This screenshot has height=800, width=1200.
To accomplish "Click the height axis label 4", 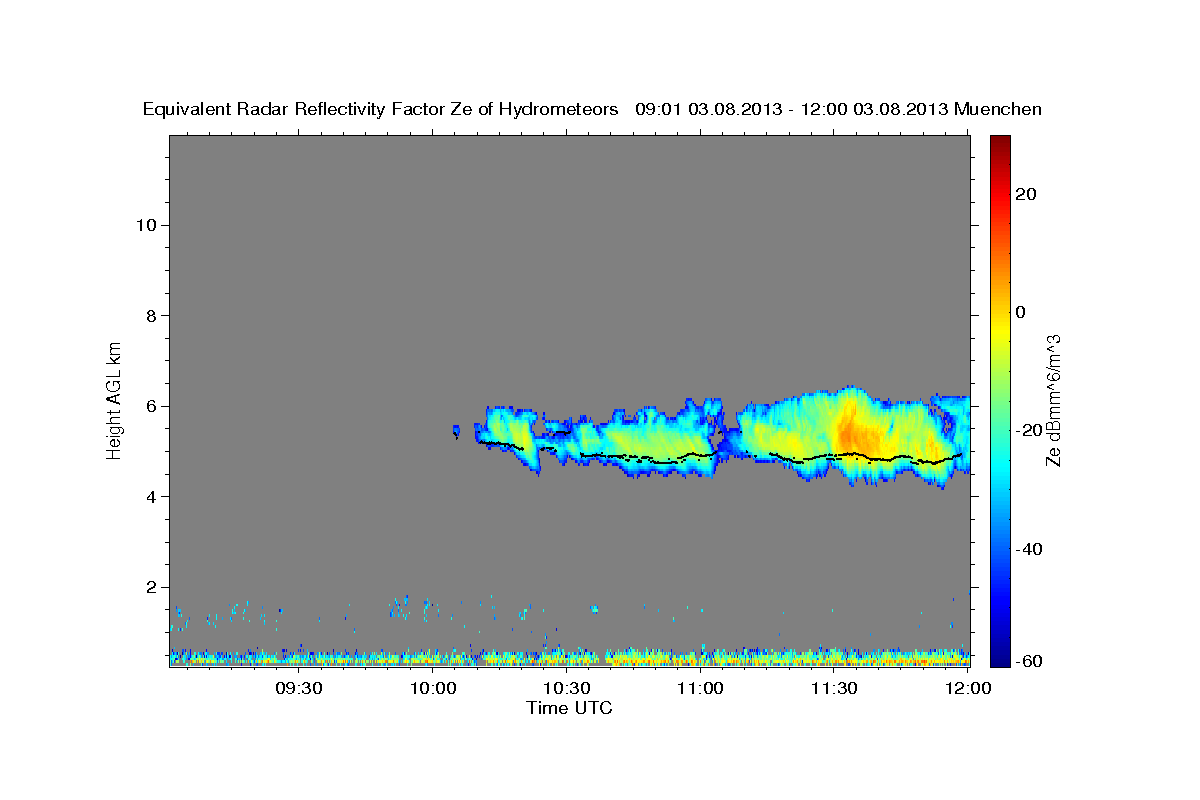I will pyautogui.click(x=152, y=497).
